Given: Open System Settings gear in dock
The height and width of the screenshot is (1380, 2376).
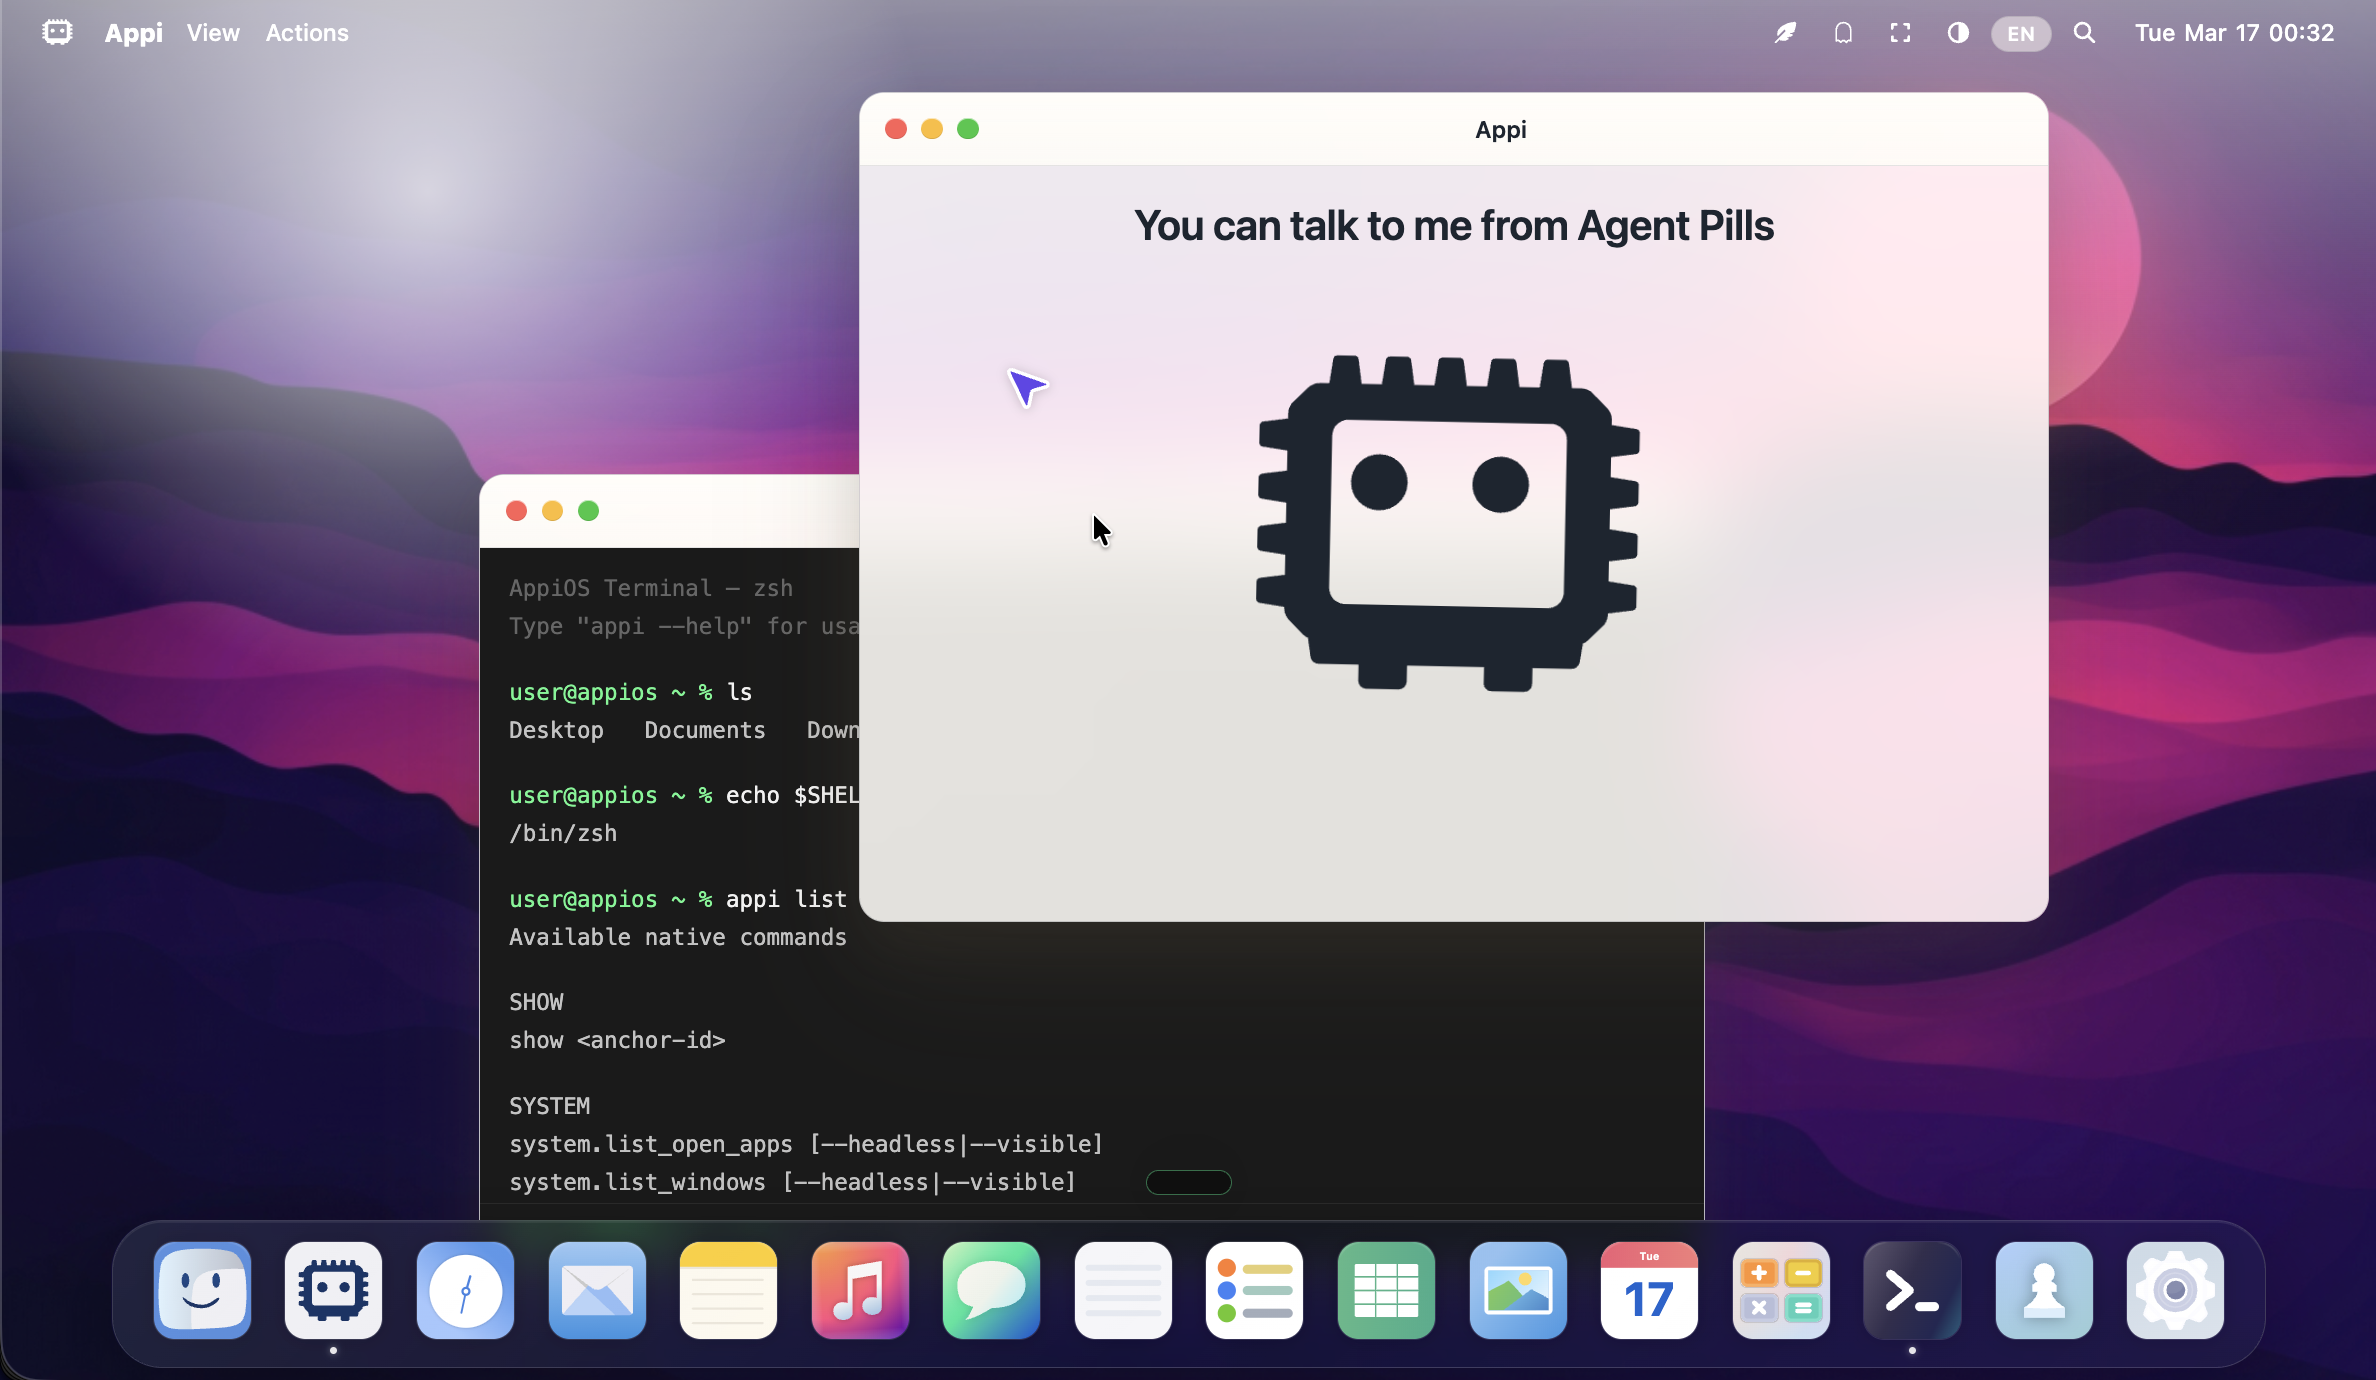Looking at the screenshot, I should [x=2175, y=1290].
